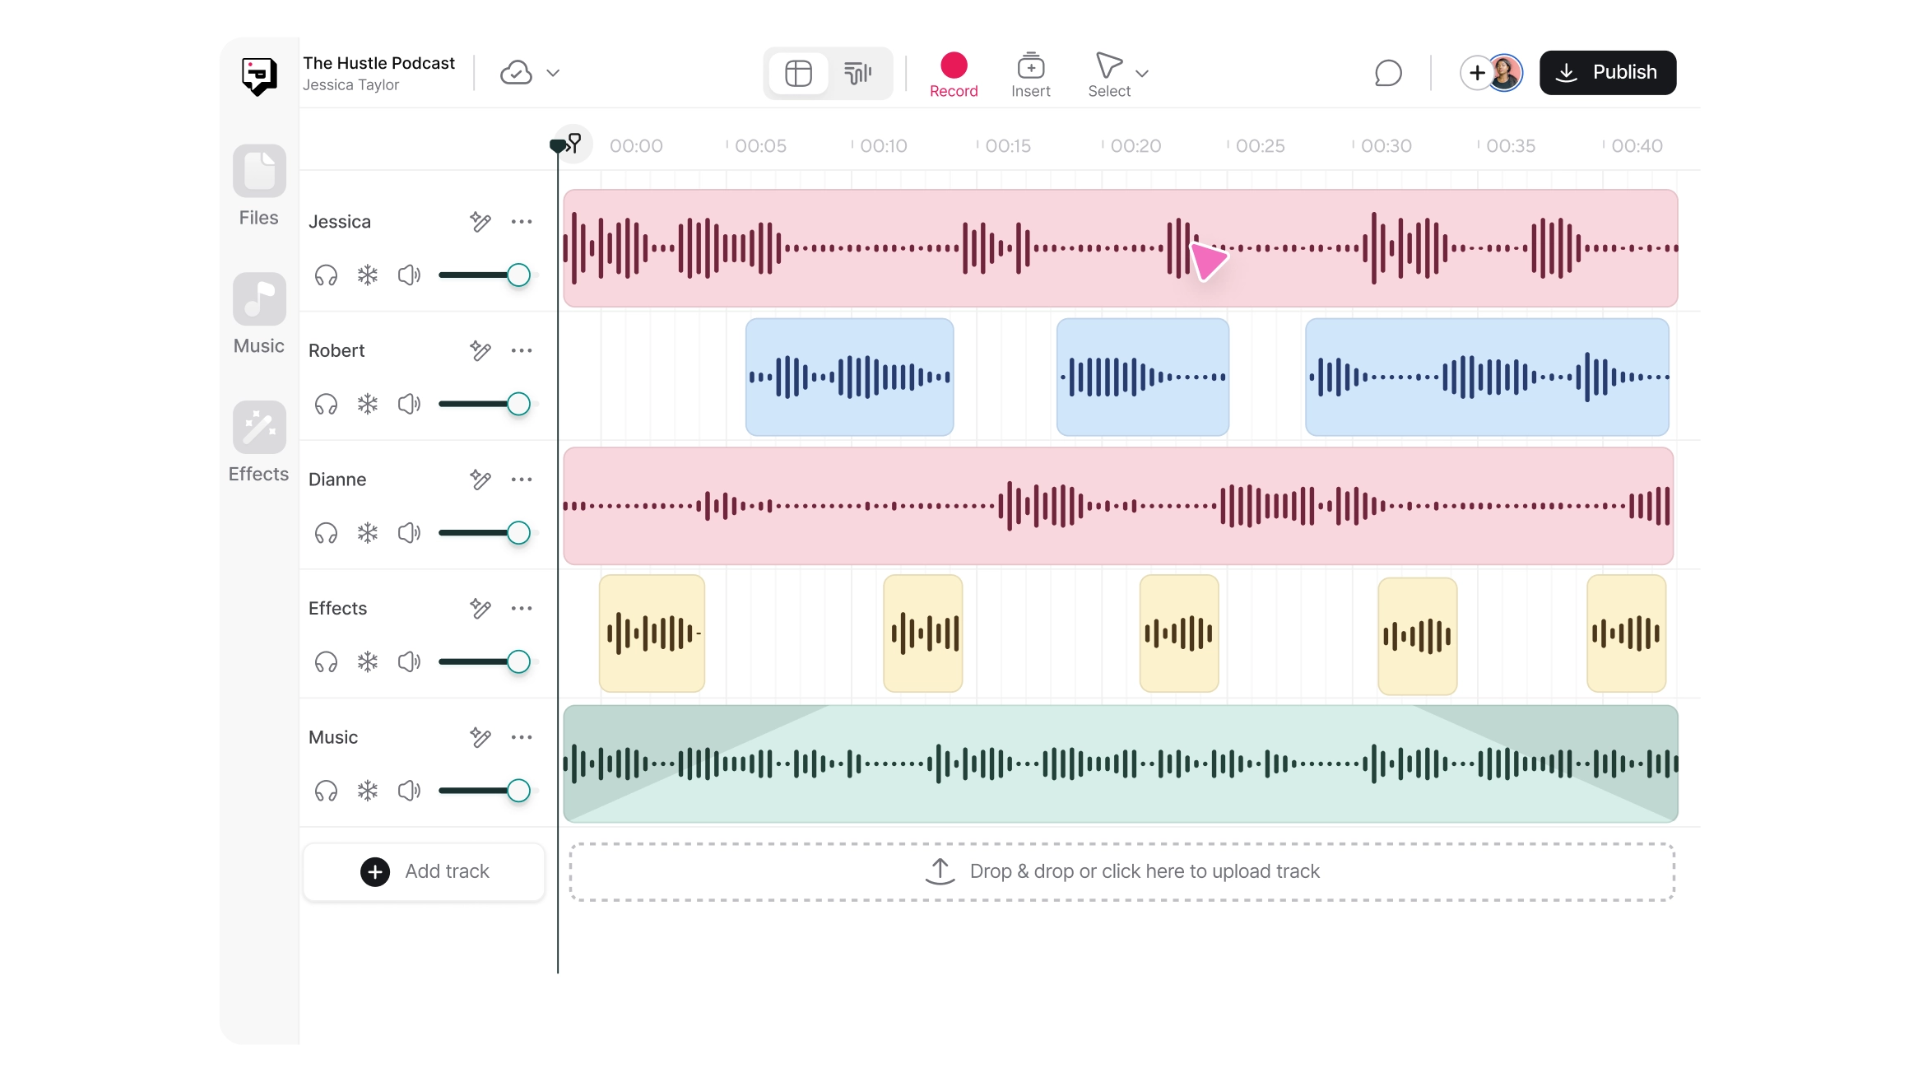The height and width of the screenshot is (1080, 1920).
Task: Publish the podcast
Action: coord(1608,73)
